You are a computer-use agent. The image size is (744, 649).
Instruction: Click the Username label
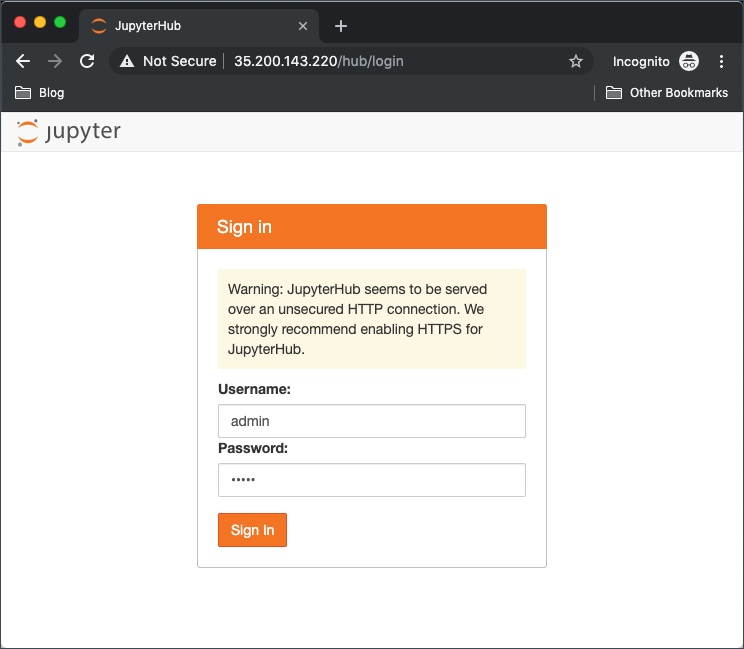[x=254, y=389]
